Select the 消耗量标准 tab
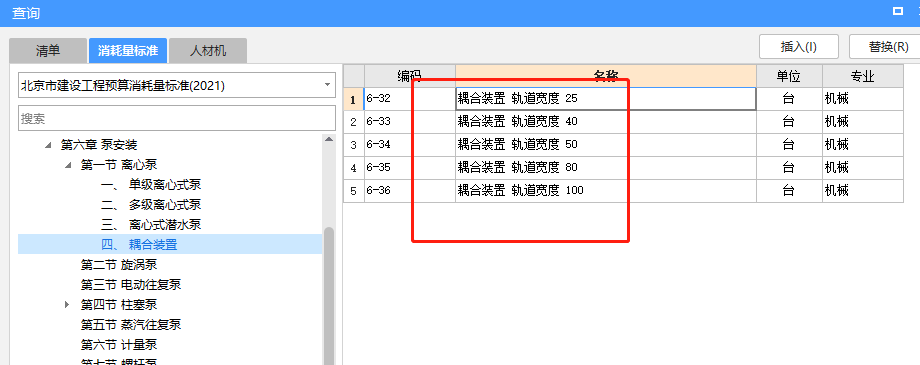 pyautogui.click(x=128, y=50)
